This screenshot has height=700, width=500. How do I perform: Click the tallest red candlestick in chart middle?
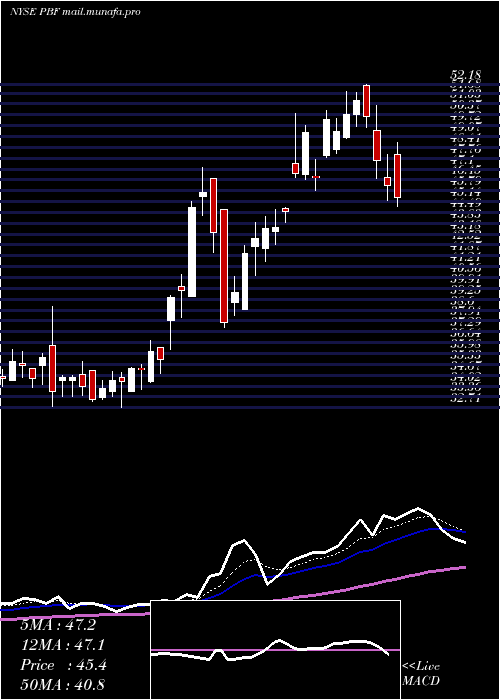coord(224,266)
